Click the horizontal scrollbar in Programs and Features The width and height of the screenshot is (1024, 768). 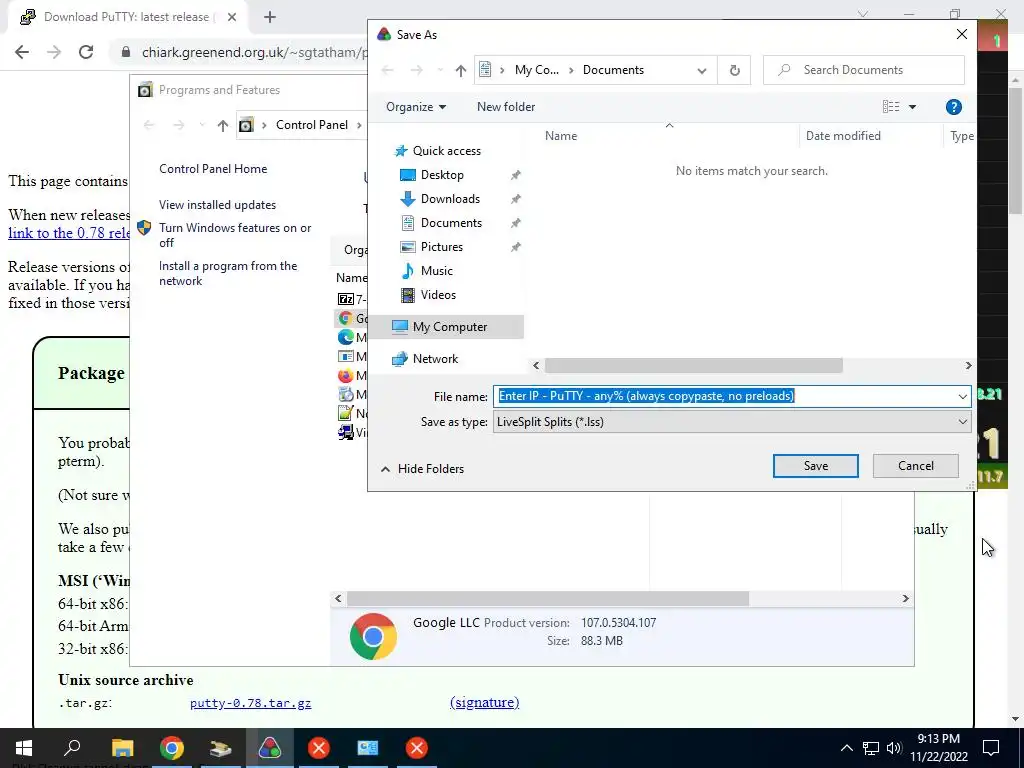[x=547, y=598]
